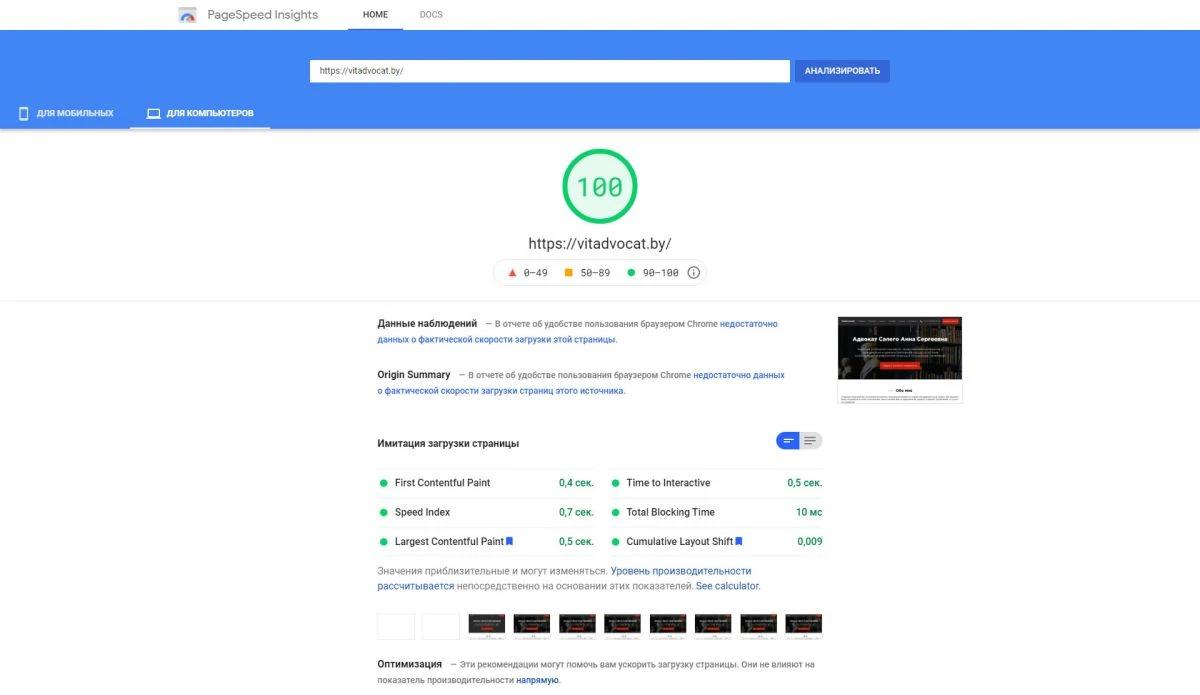
Task: Click the bookmark icon beside Cumulative Layout Shift
Action: pos(739,542)
